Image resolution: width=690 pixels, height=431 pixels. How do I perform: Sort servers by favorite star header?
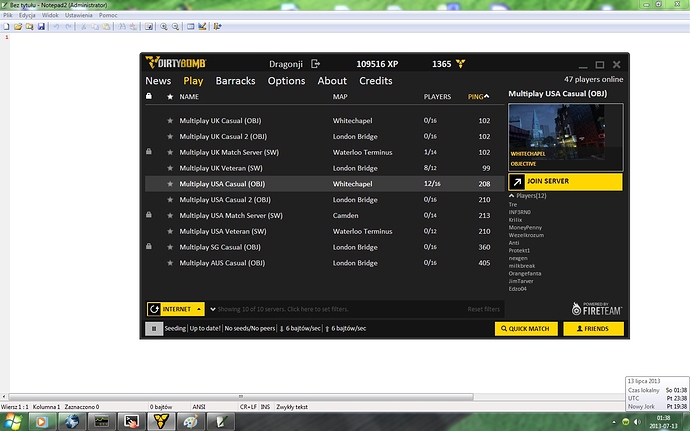[169, 97]
